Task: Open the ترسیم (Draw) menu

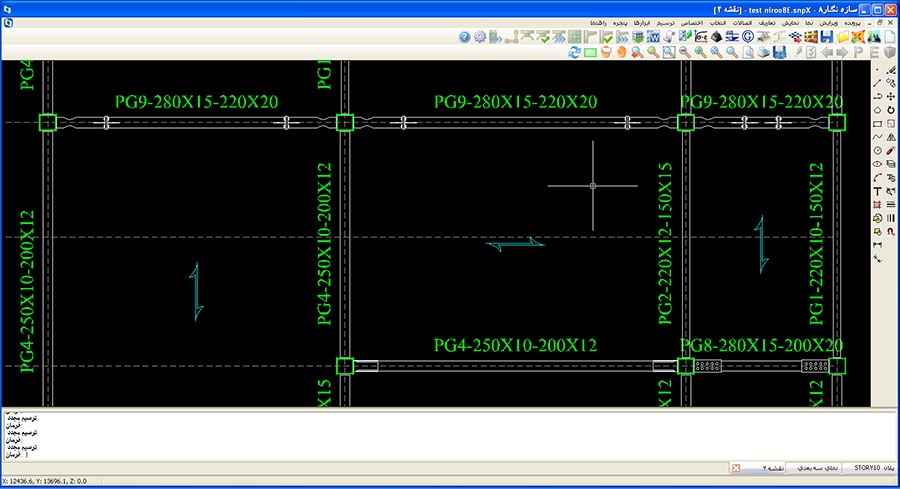Action: point(665,21)
